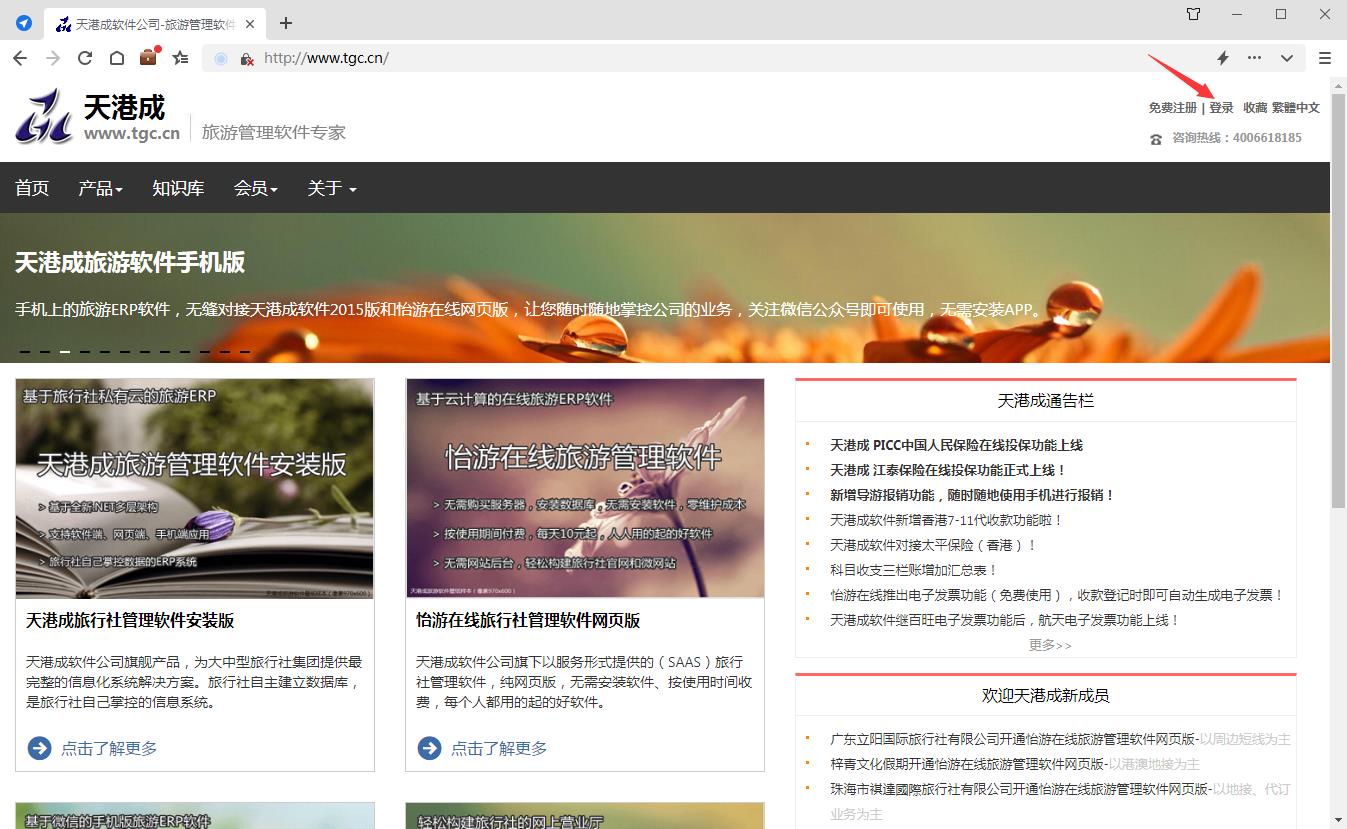Click the 旅游管理软件专家 slogan text
The height and width of the screenshot is (829, 1347).
pyautogui.click(x=274, y=132)
